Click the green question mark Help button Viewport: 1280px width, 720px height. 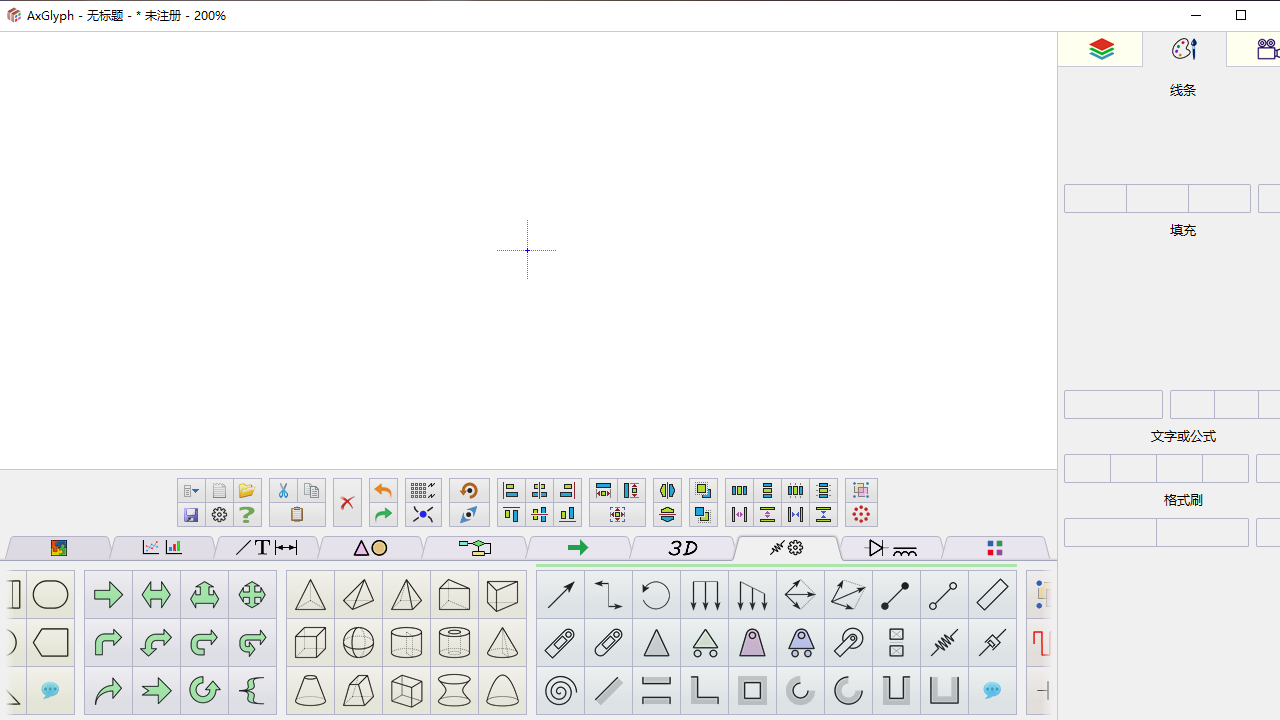coord(246,515)
